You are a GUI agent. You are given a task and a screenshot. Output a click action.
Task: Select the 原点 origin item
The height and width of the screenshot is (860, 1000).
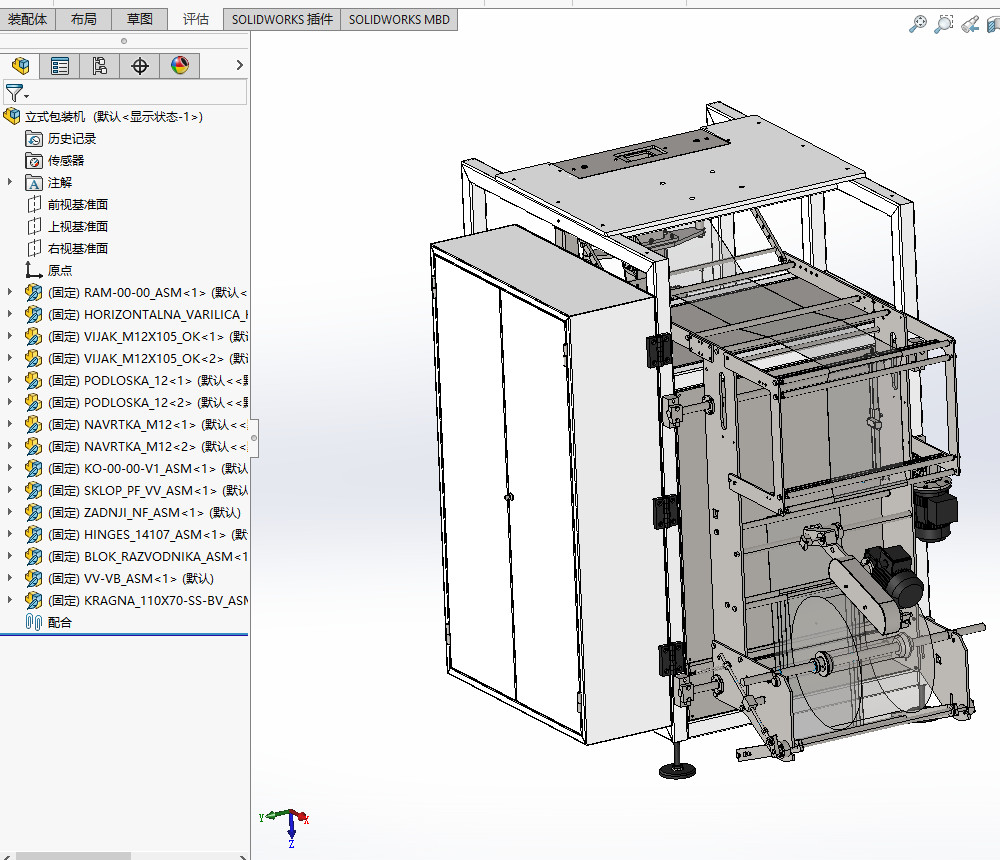tap(59, 270)
